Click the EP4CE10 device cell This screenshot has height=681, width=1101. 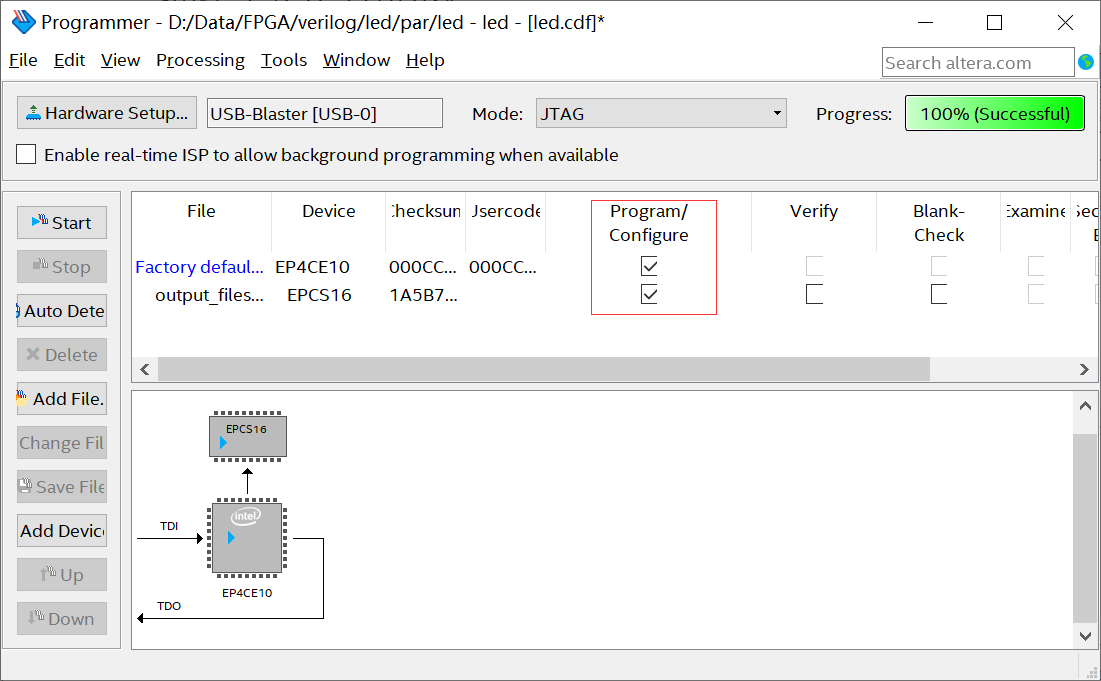pyautogui.click(x=312, y=267)
